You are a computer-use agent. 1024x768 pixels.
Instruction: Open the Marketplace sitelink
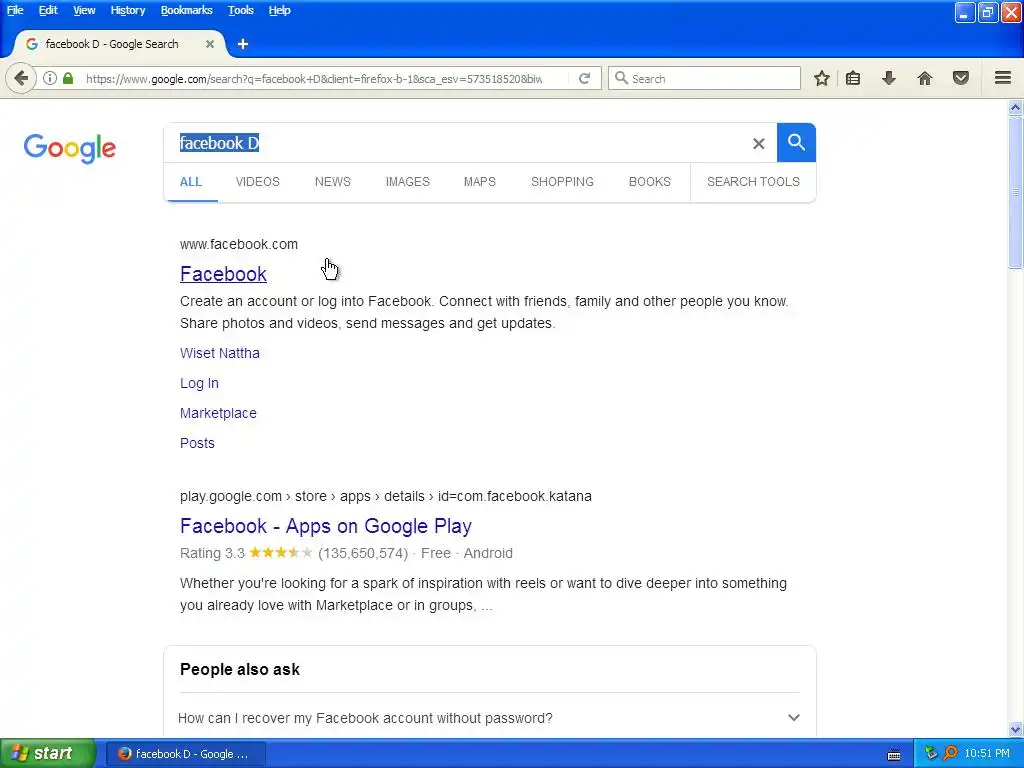[x=218, y=413]
